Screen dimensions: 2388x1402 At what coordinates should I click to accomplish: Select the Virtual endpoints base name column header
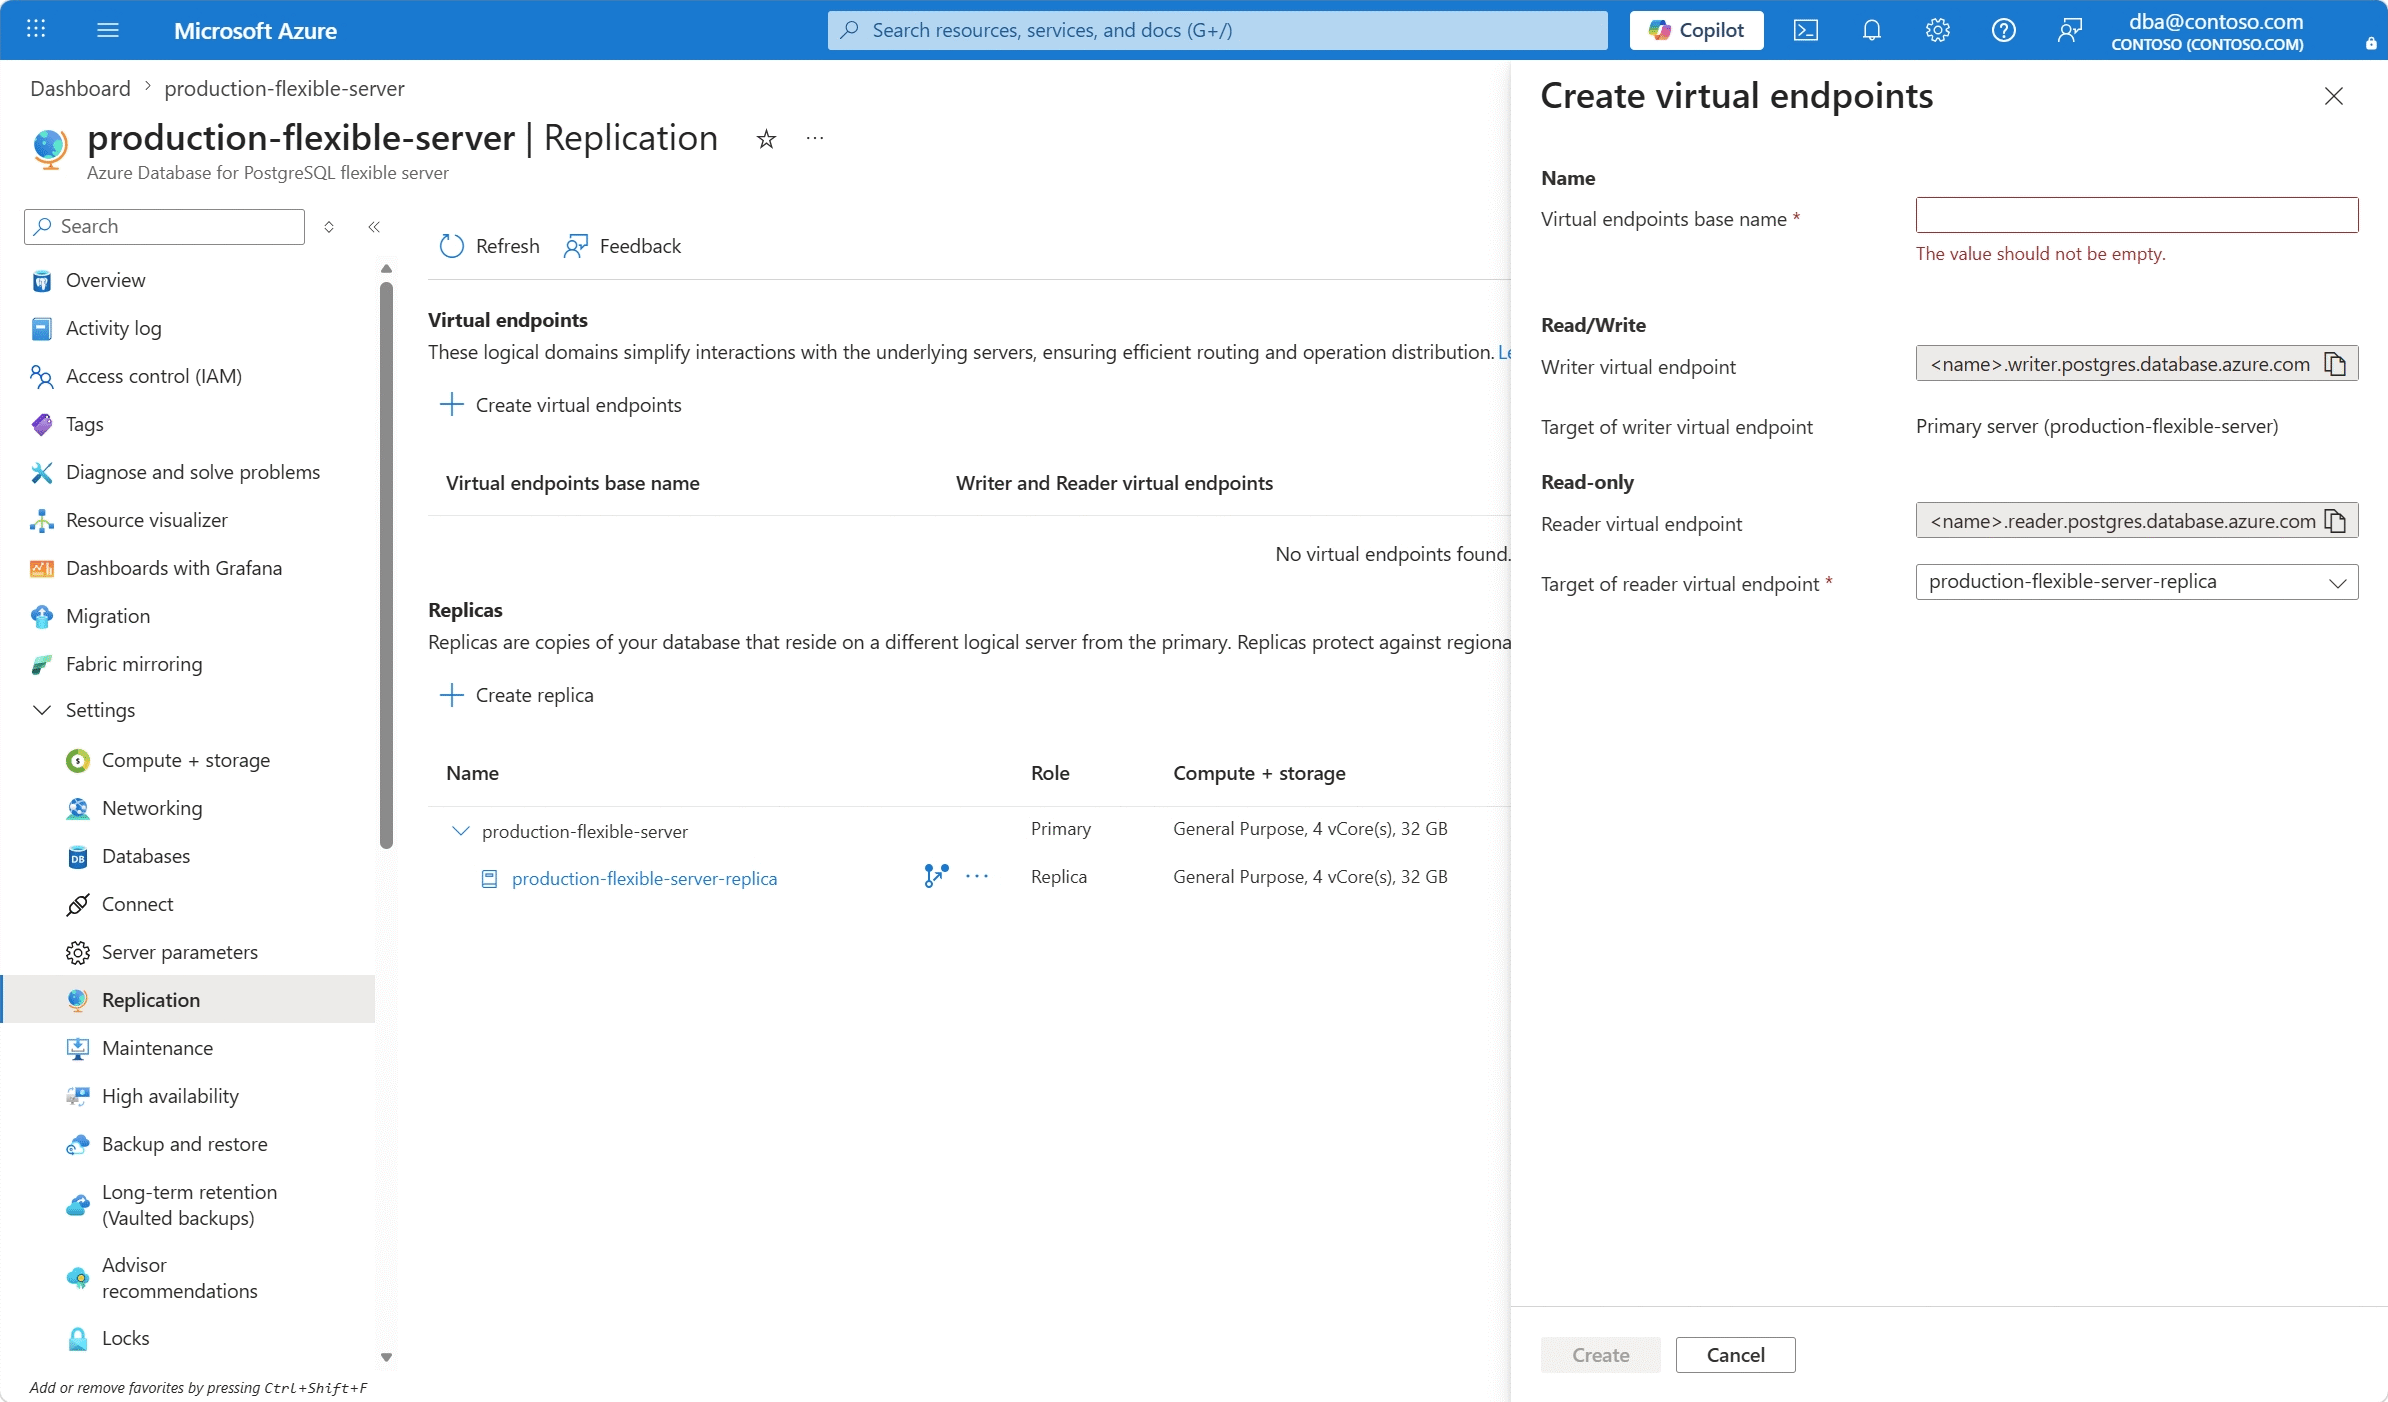[x=573, y=483]
